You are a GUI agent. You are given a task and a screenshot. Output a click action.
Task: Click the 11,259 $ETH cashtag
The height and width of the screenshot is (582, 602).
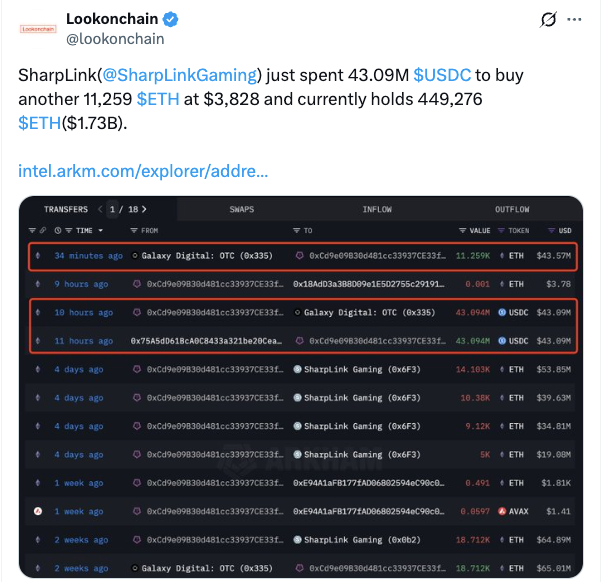[x=159, y=99]
